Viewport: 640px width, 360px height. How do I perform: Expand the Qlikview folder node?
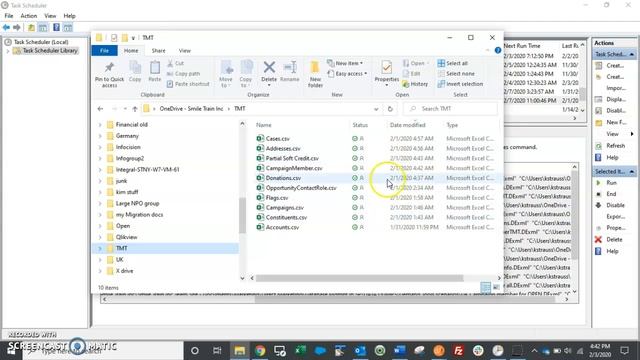pos(100,237)
